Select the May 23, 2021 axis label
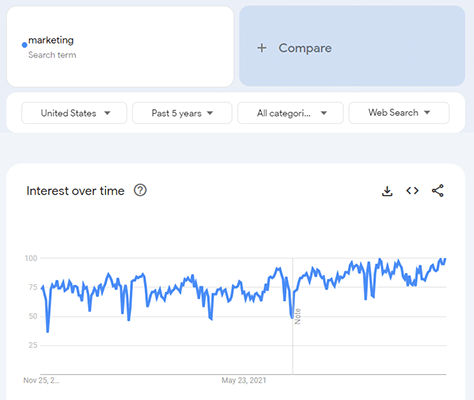Viewport: 474px width, 400px height. tap(244, 380)
